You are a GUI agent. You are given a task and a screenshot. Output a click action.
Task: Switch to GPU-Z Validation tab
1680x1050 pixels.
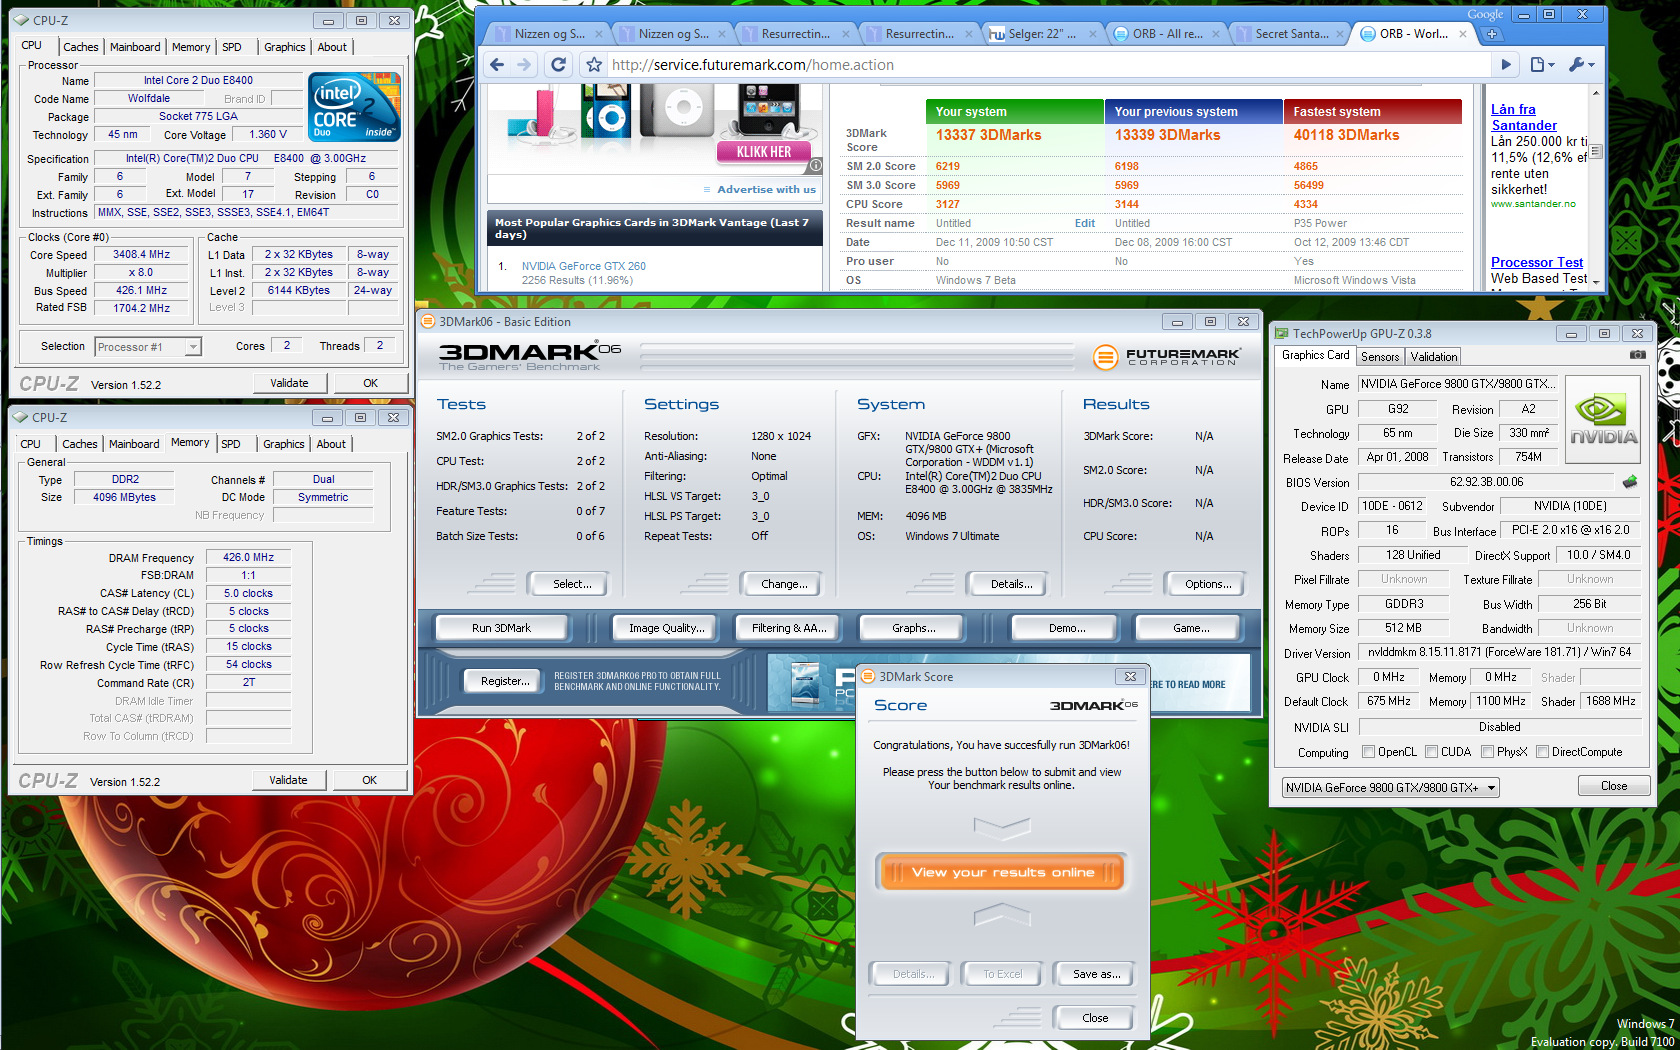[x=1434, y=357]
